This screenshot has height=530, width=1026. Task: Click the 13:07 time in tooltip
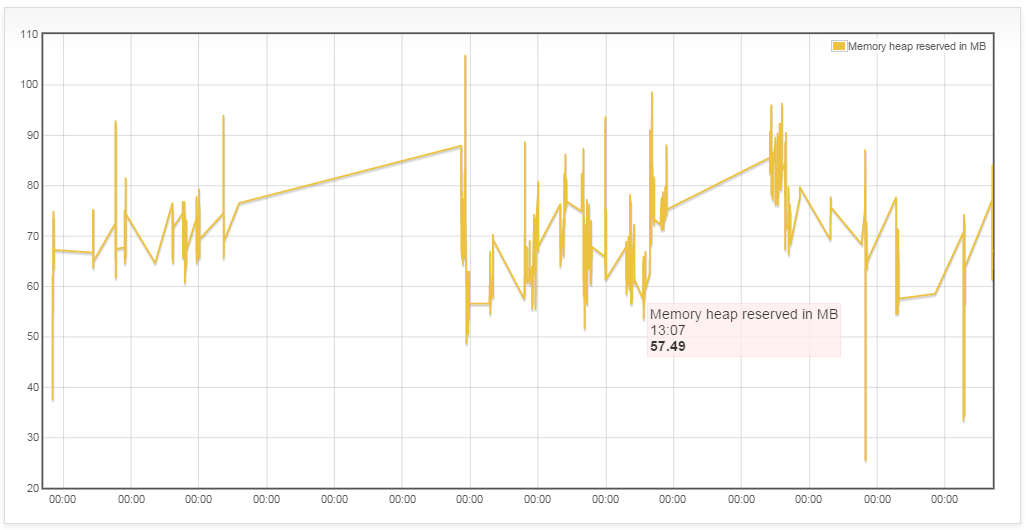[667, 330]
